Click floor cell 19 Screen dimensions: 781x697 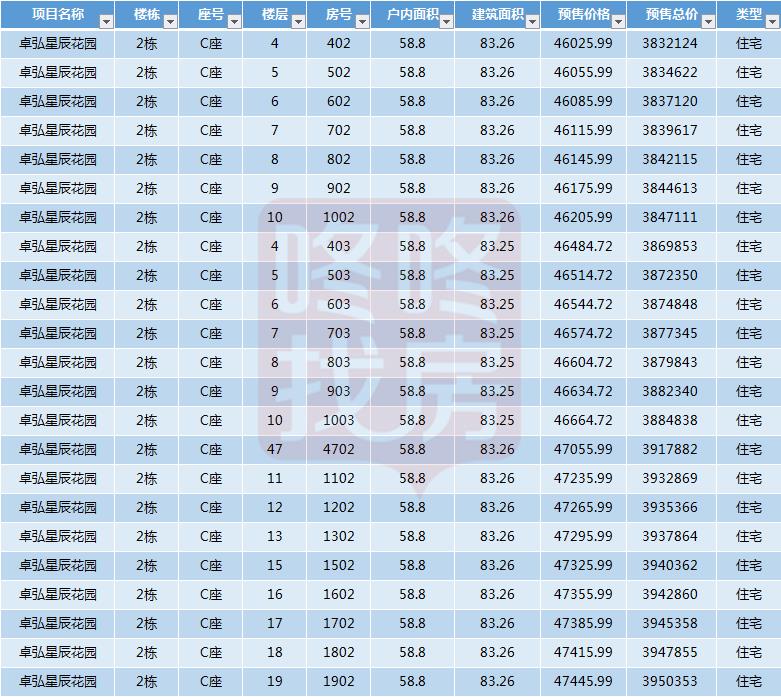[274, 681]
